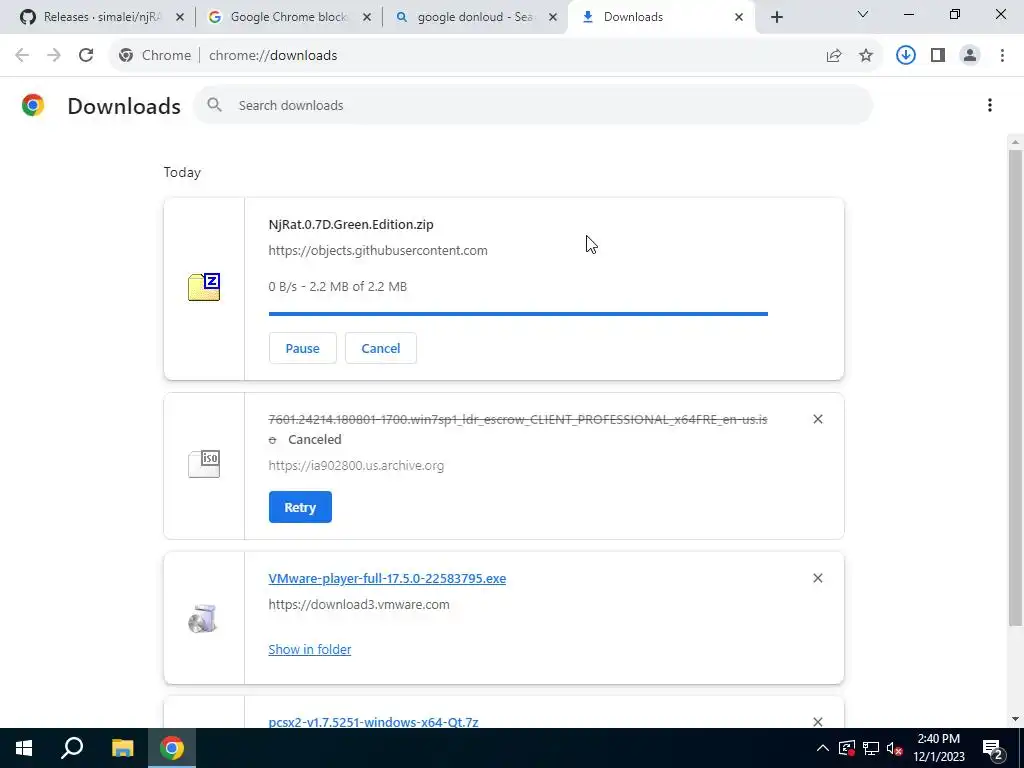
Task: Open the toolbar downloads bubble icon
Action: (906, 56)
